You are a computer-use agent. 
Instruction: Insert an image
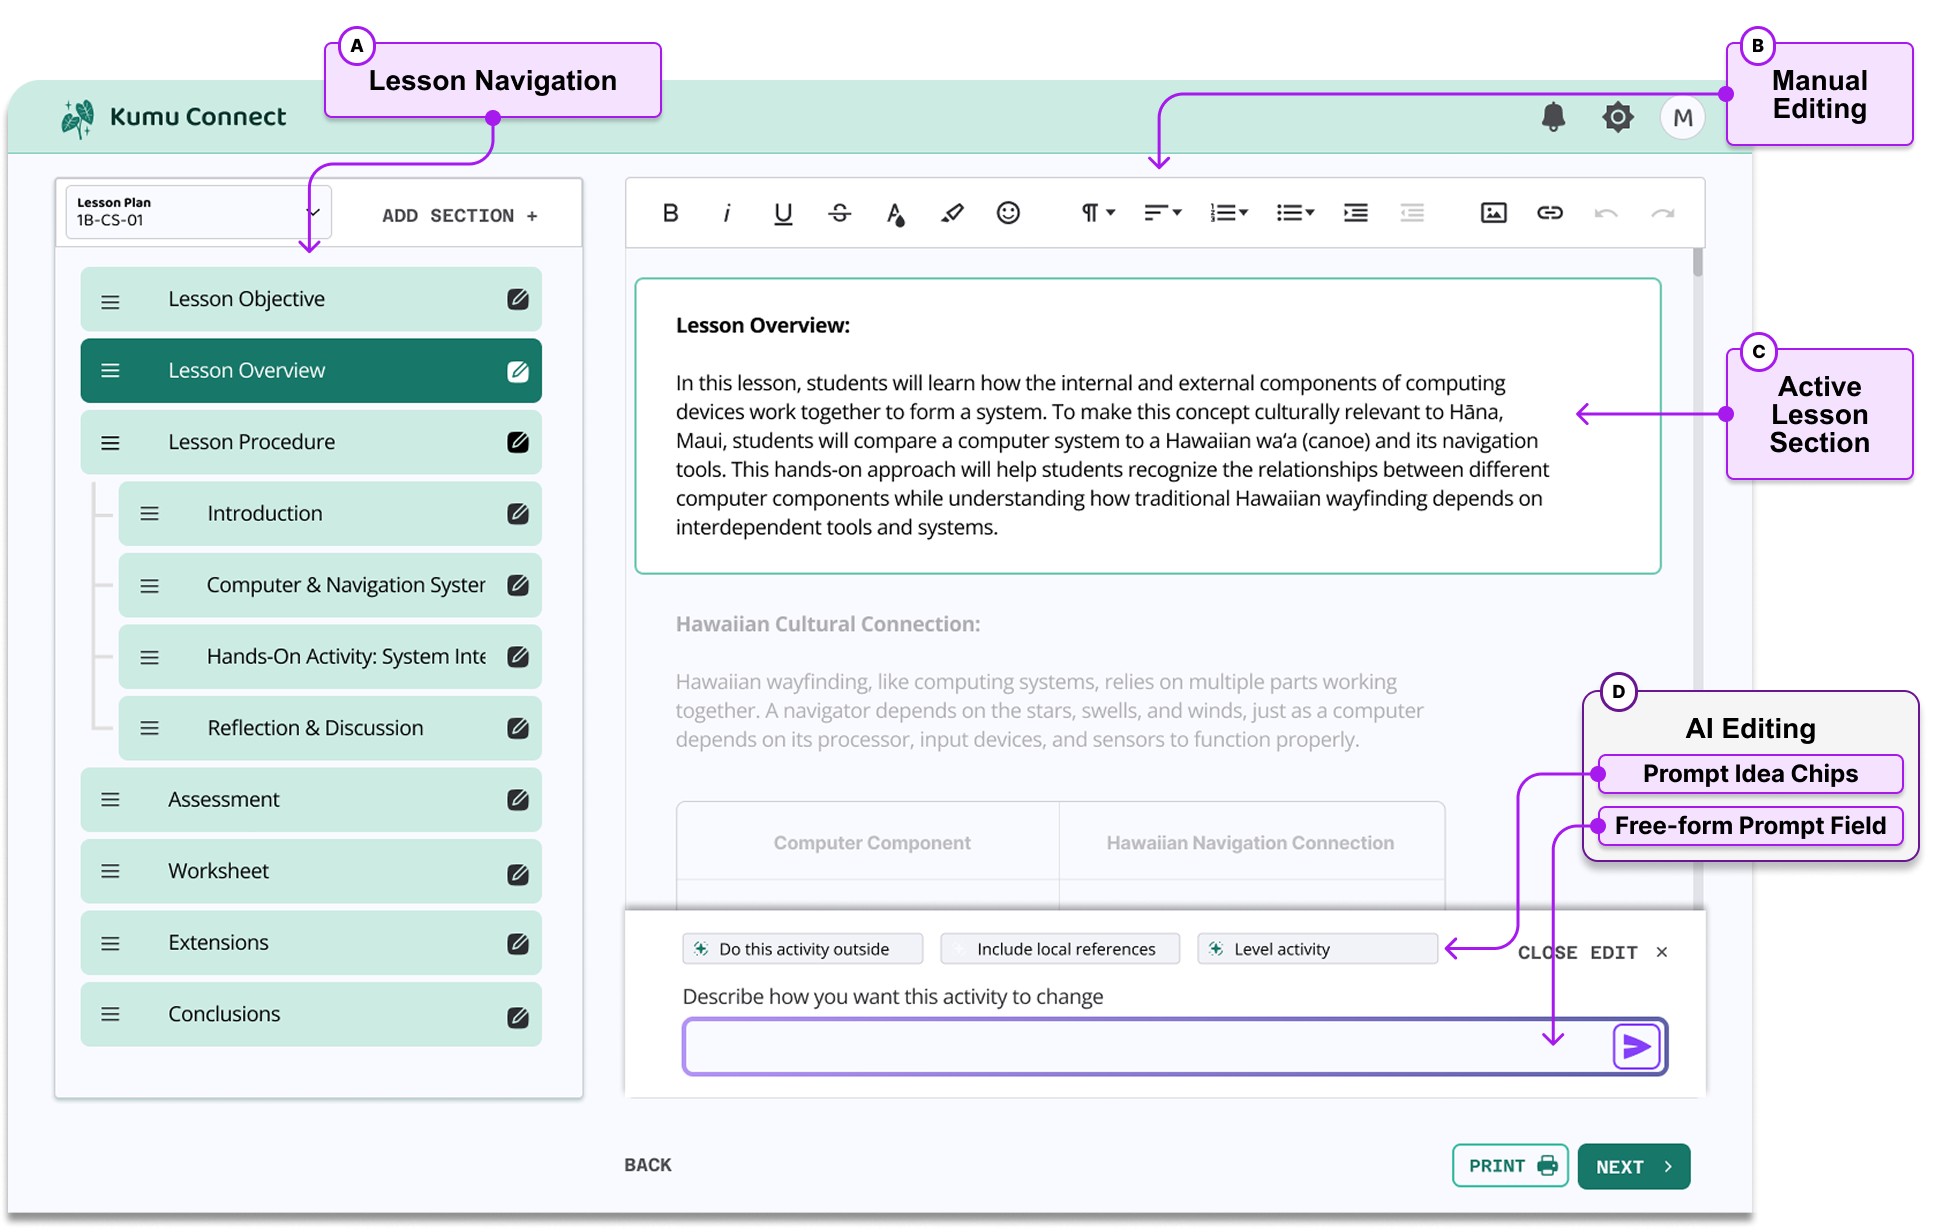click(x=1493, y=212)
